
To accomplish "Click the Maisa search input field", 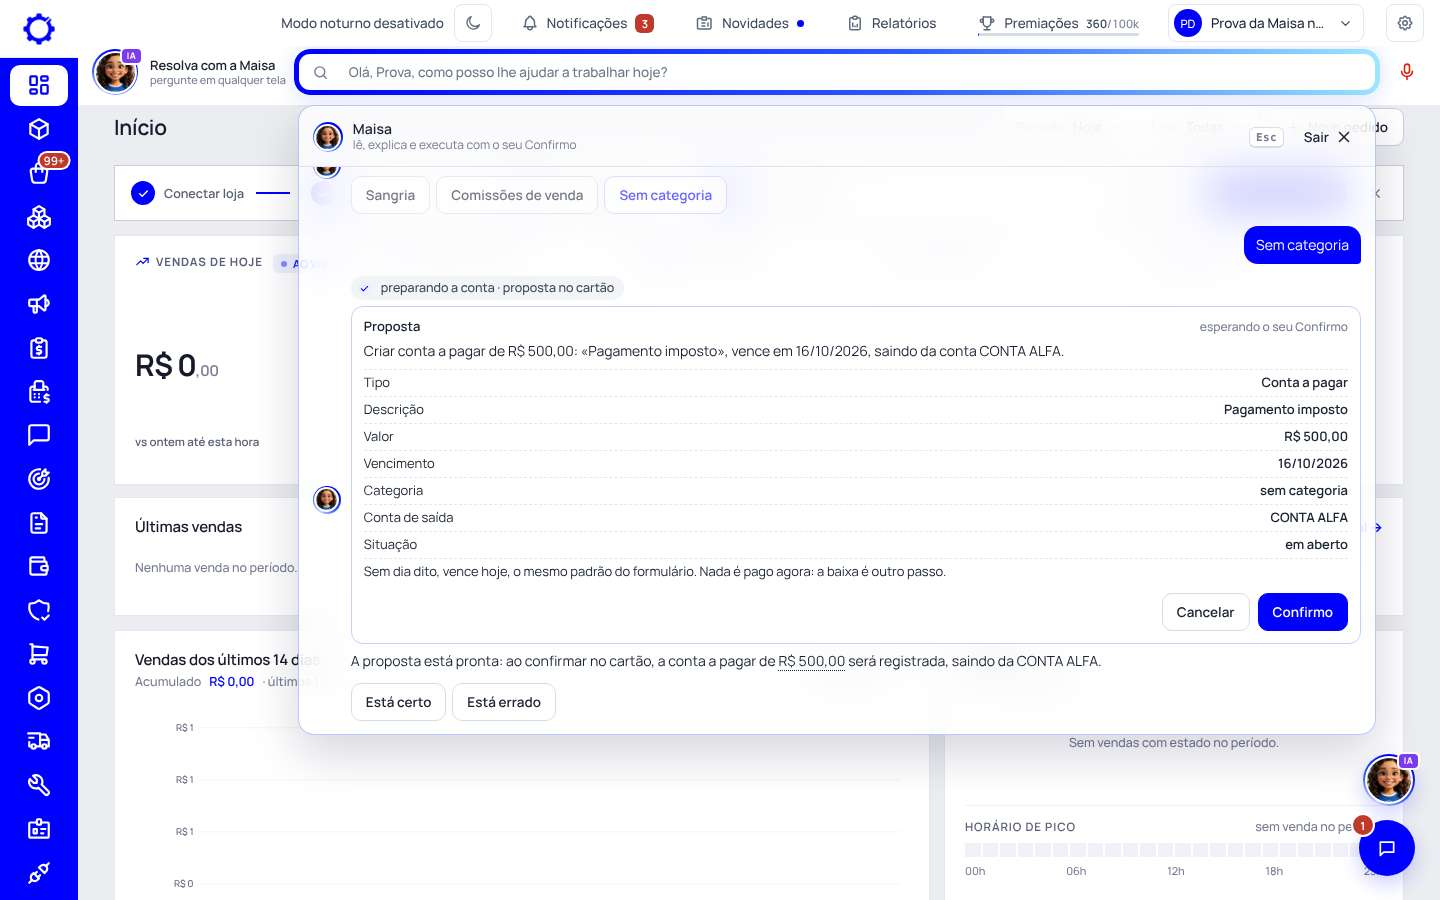I will pos(837,72).
